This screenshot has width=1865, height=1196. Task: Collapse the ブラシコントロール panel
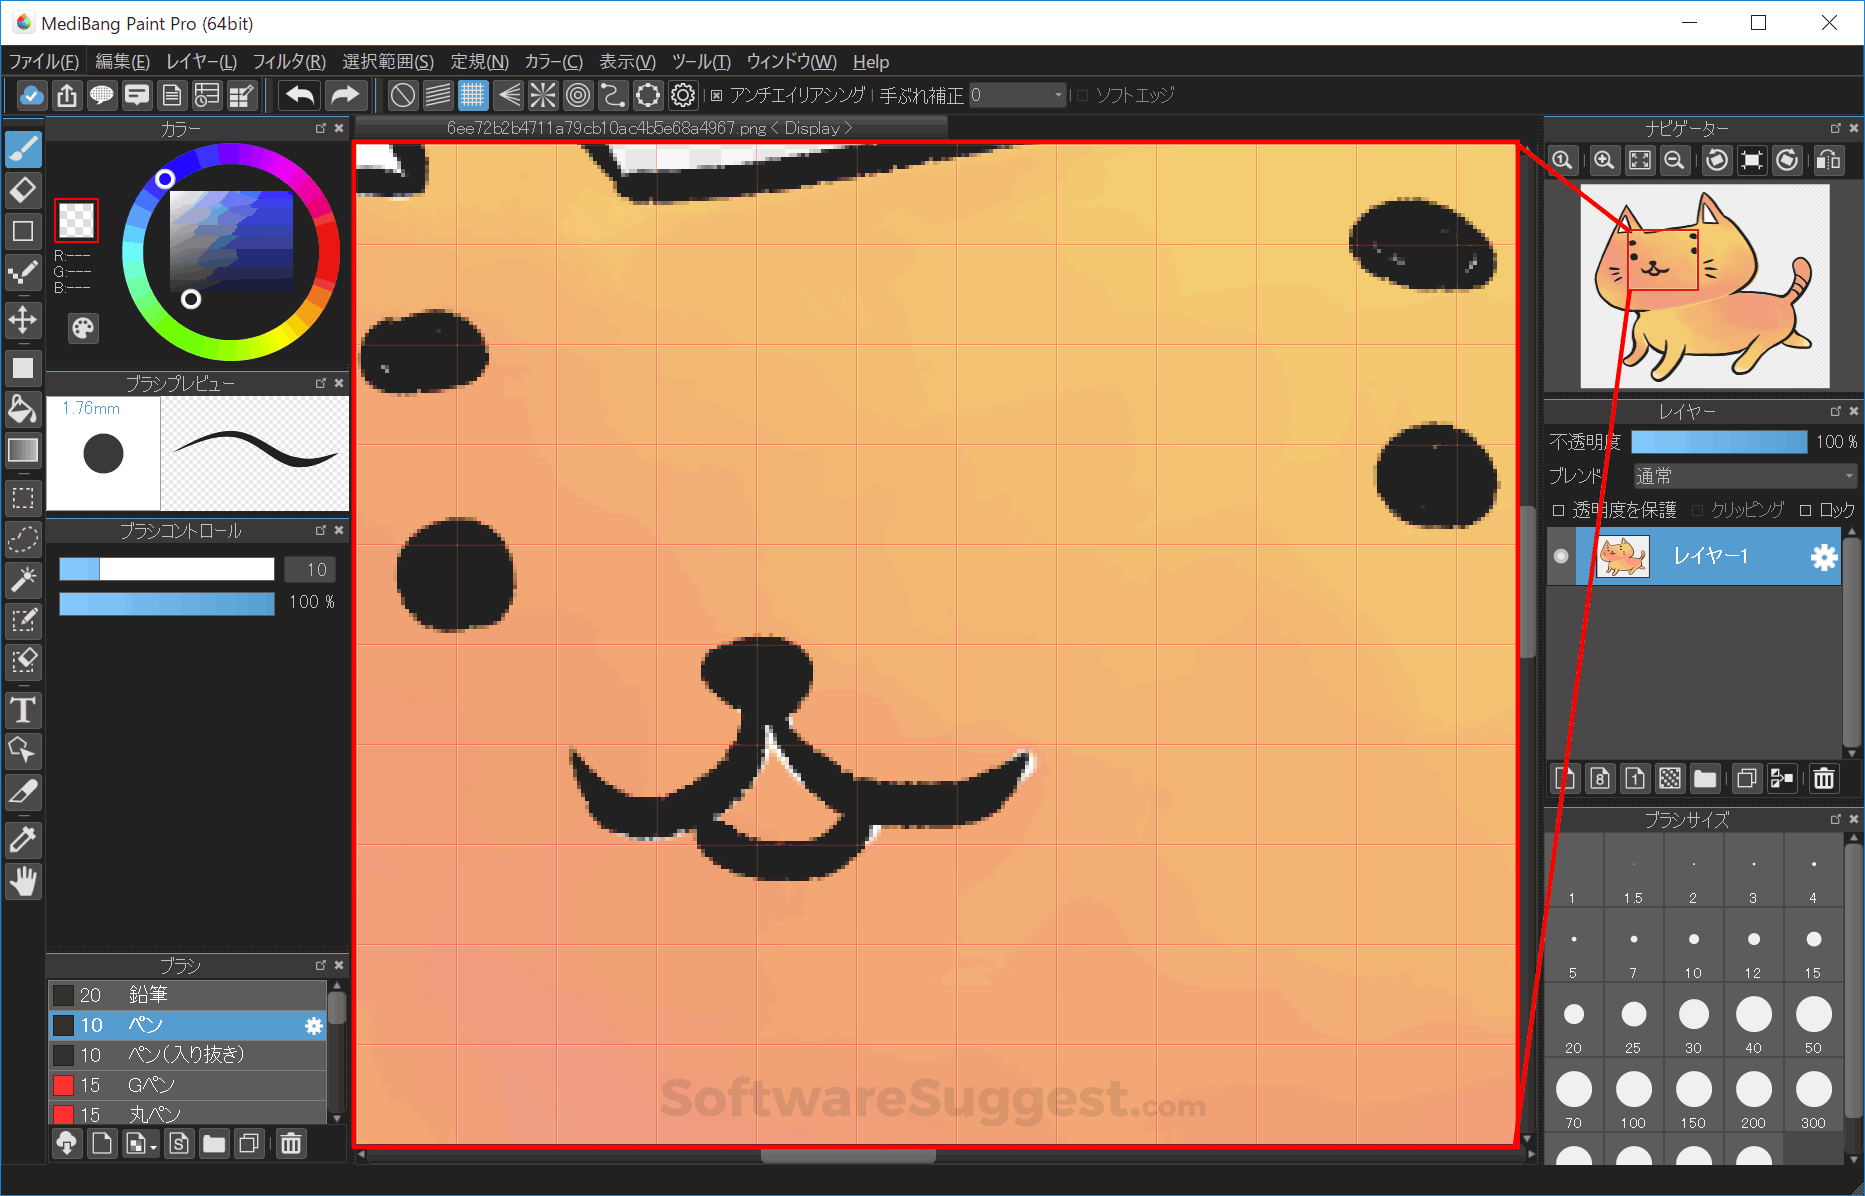point(339,531)
